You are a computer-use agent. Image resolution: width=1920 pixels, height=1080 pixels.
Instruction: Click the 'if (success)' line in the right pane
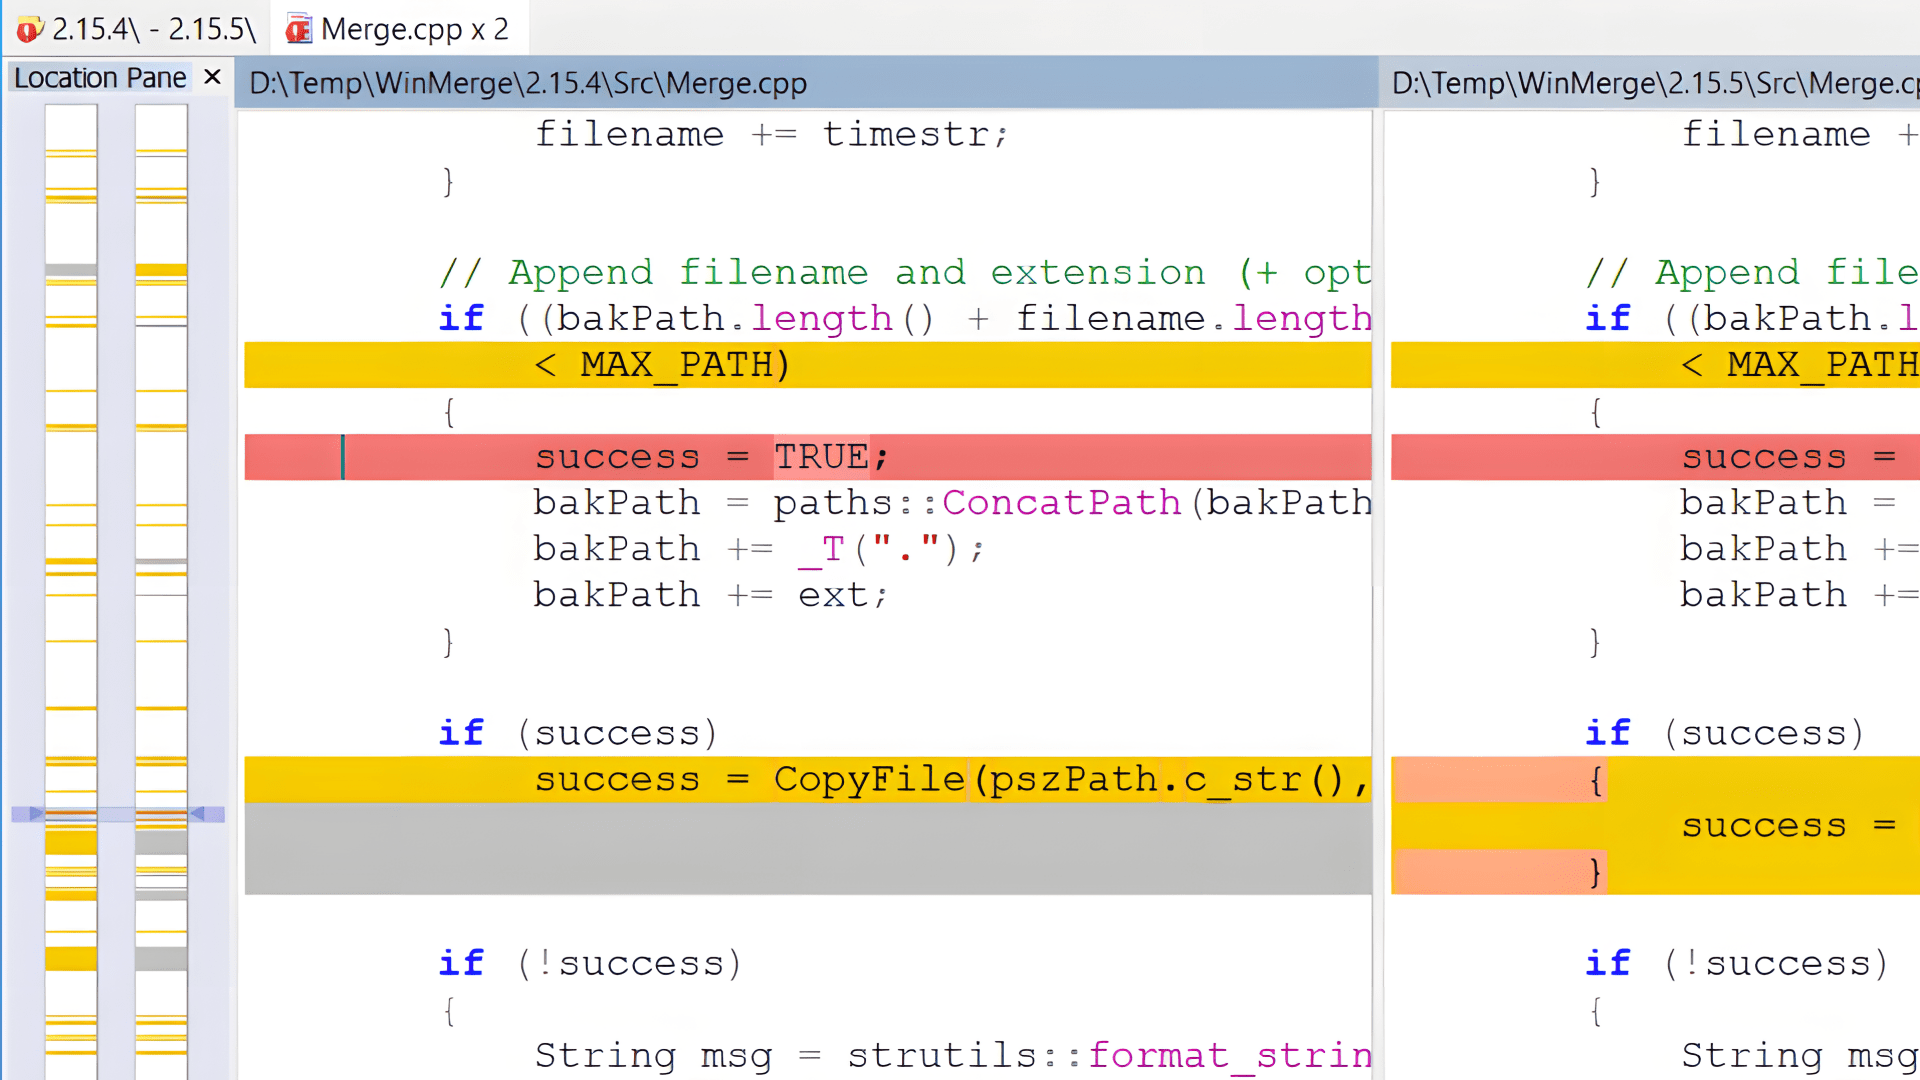1725,733
